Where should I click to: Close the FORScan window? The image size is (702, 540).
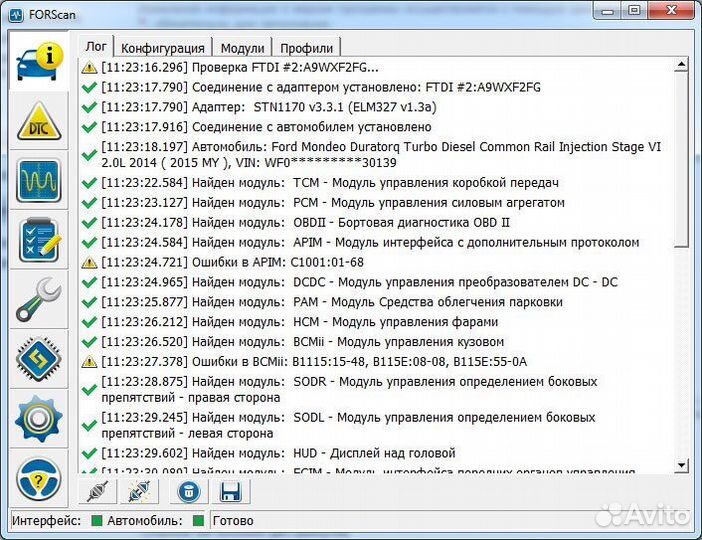(x=672, y=10)
